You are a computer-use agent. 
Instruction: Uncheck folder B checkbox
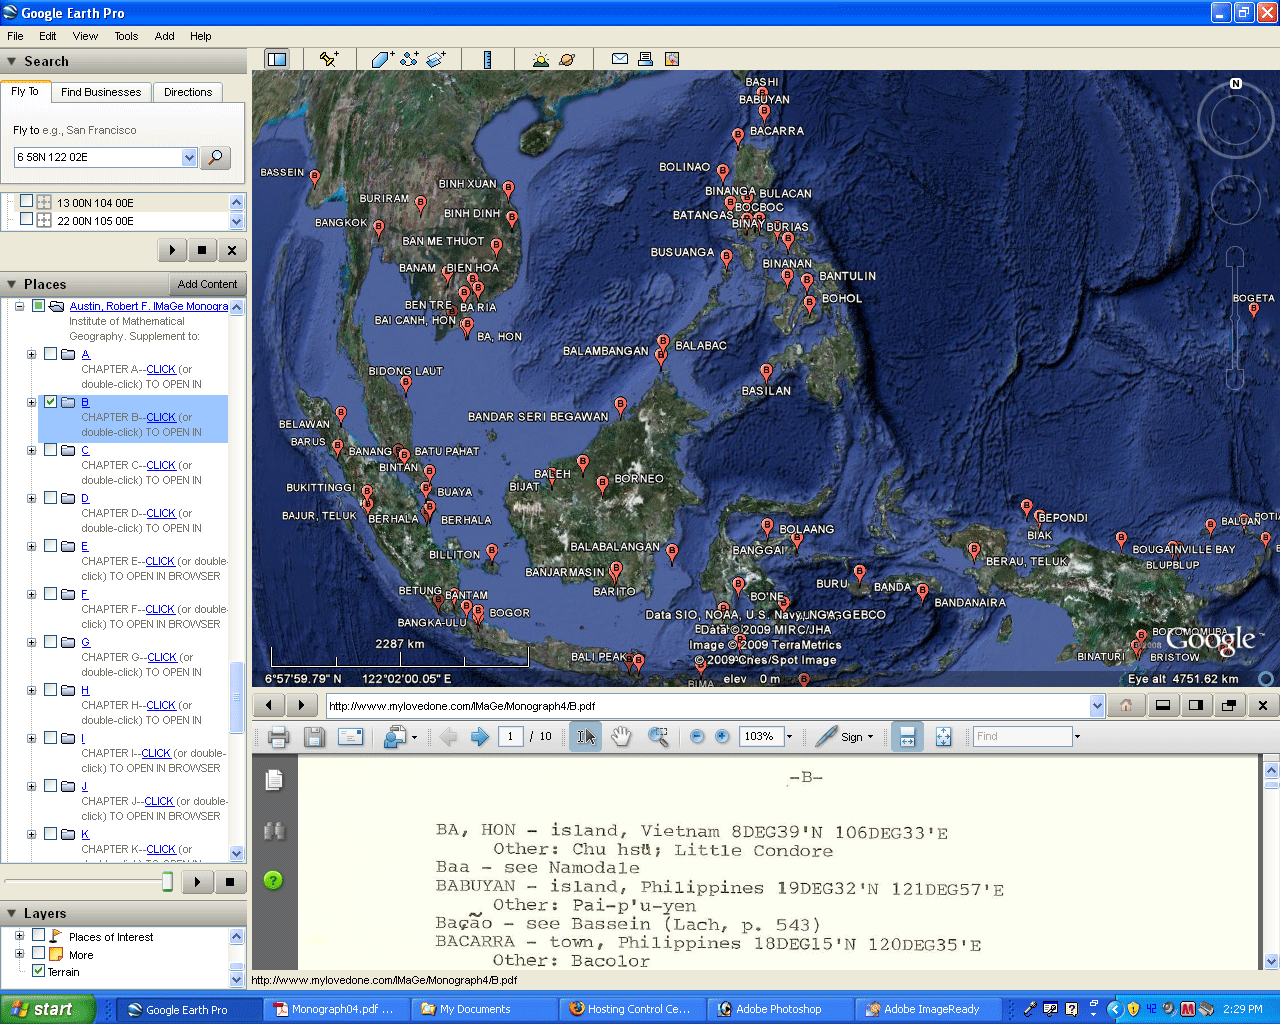pyautogui.click(x=50, y=402)
